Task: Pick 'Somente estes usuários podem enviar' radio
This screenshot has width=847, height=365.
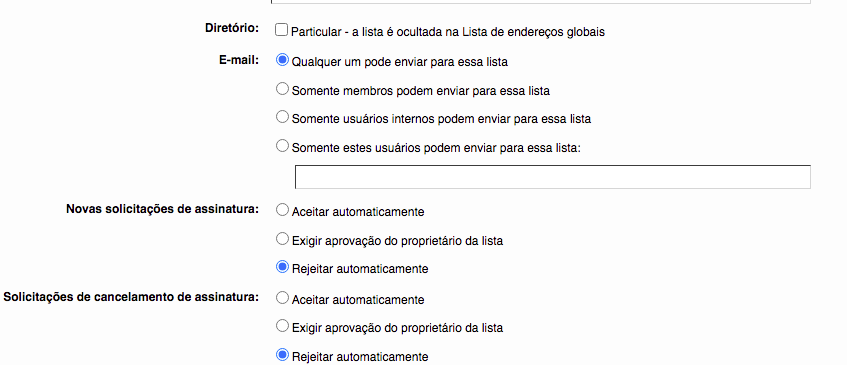Action: click(282, 145)
